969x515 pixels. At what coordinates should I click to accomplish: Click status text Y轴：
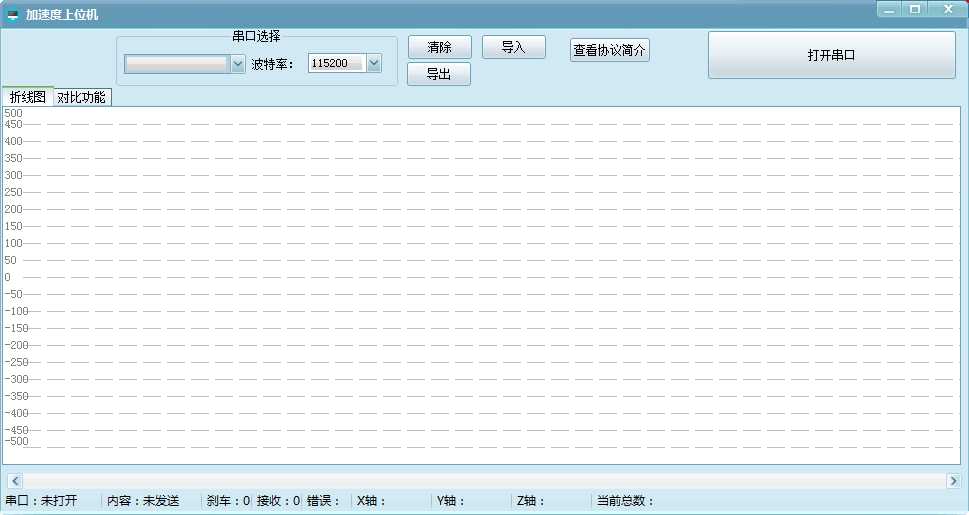point(451,501)
